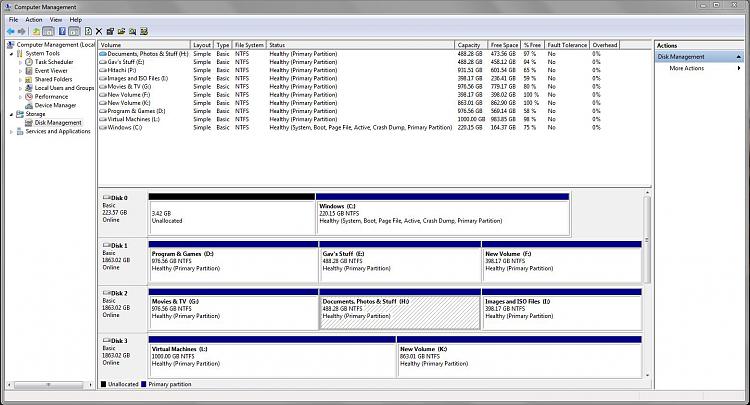
Task: Select Movies & TV (G:) row in volume list
Action: (x=349, y=87)
